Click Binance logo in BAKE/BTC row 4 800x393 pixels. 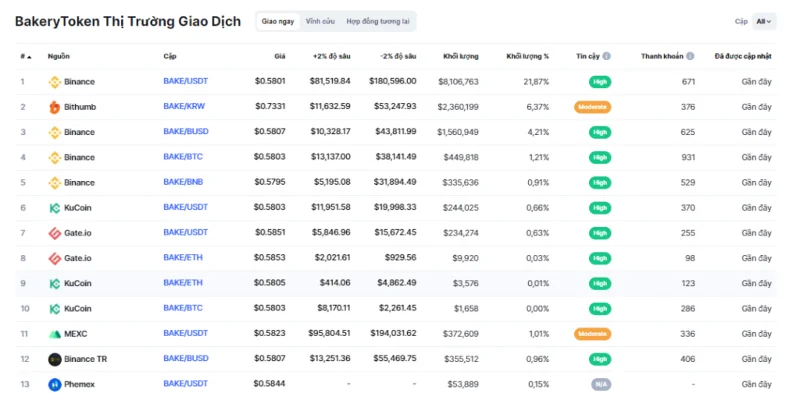(x=55, y=158)
